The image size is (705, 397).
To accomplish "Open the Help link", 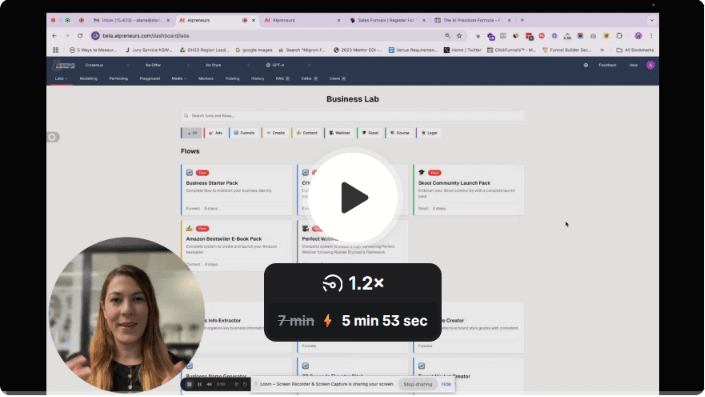I will coord(633,65).
